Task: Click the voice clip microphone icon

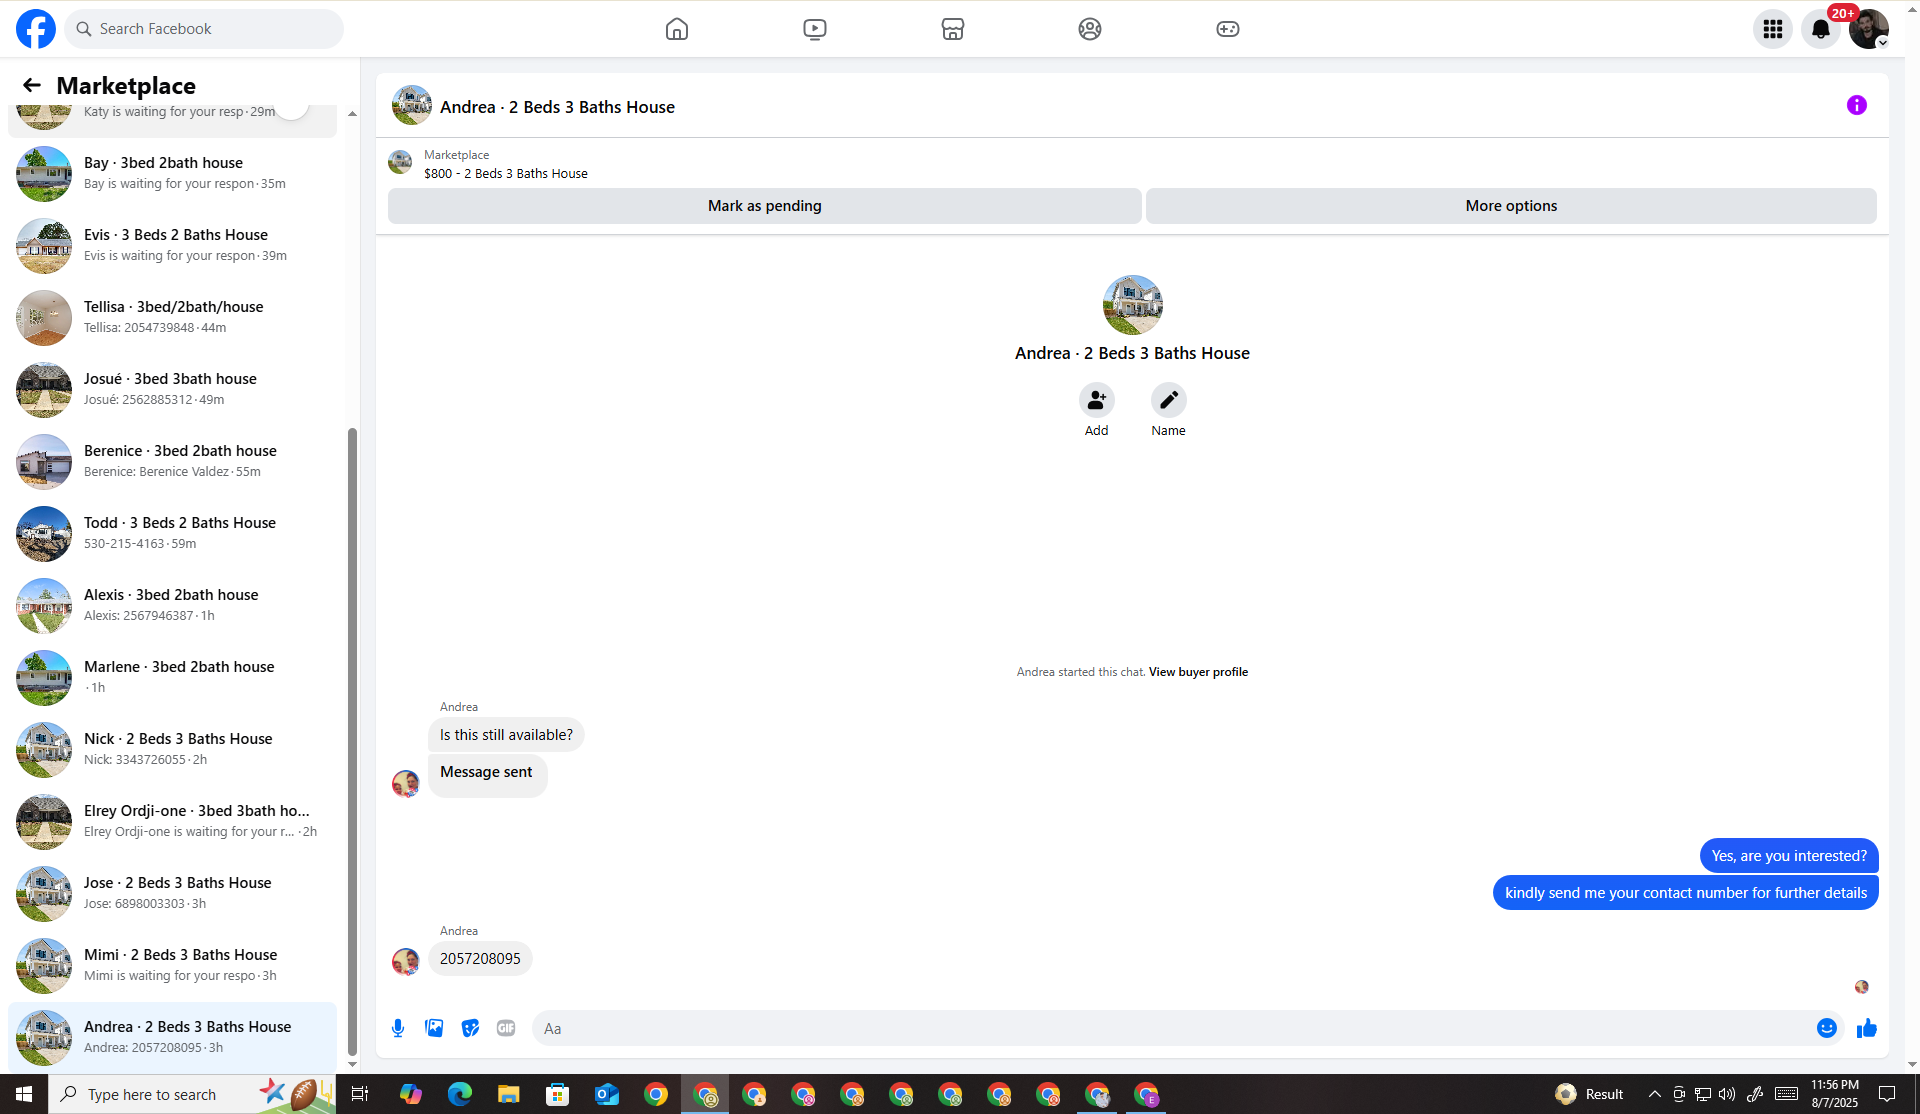Action: 398,1028
